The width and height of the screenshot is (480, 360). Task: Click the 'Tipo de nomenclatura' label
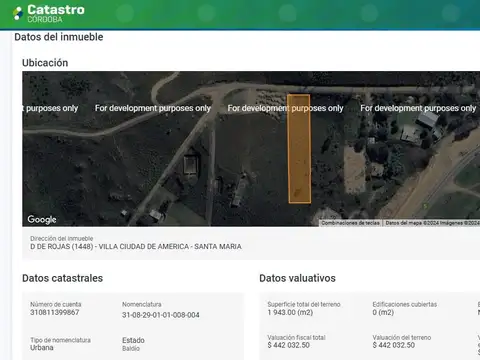(60, 340)
